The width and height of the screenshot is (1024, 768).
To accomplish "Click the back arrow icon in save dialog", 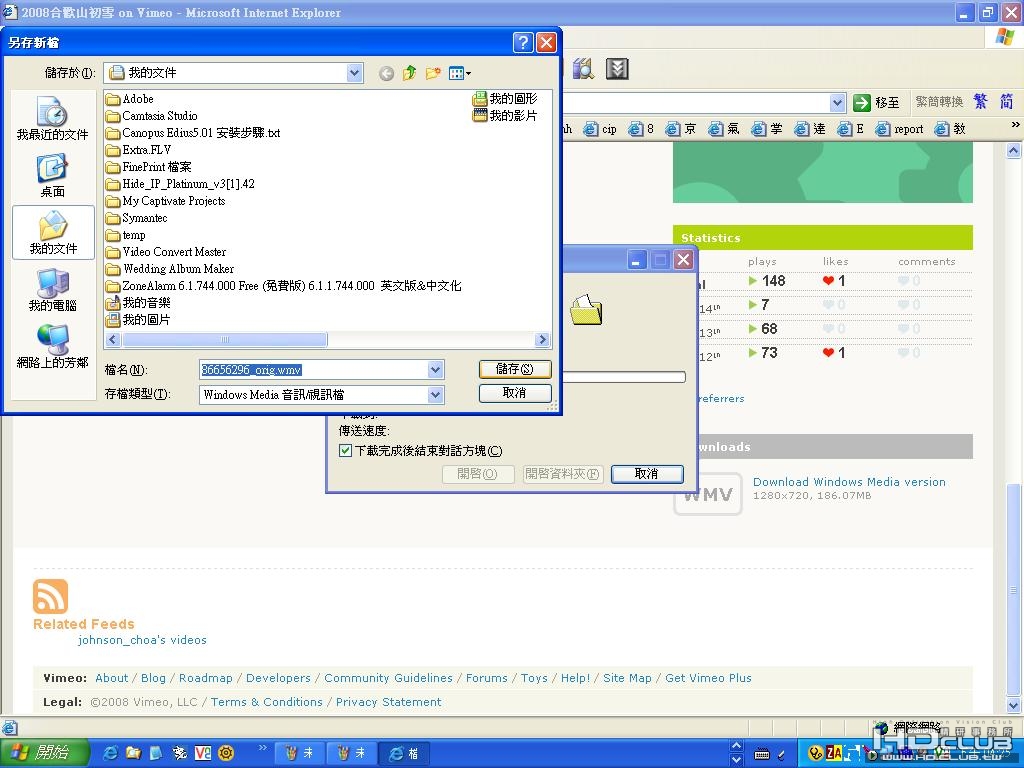I will 387,73.
